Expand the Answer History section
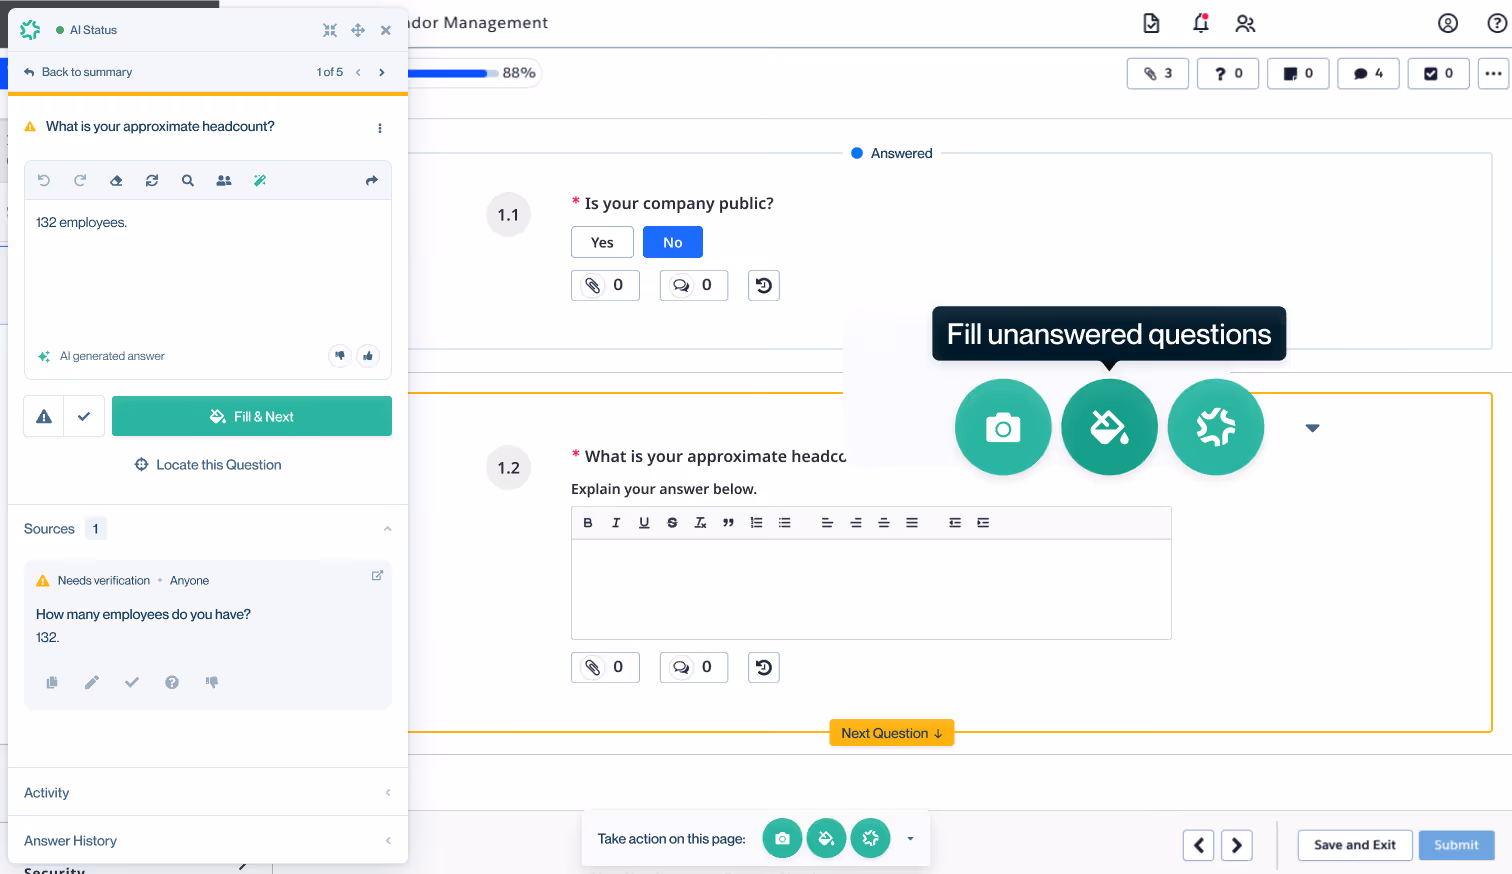The image size is (1512, 874). pos(388,841)
